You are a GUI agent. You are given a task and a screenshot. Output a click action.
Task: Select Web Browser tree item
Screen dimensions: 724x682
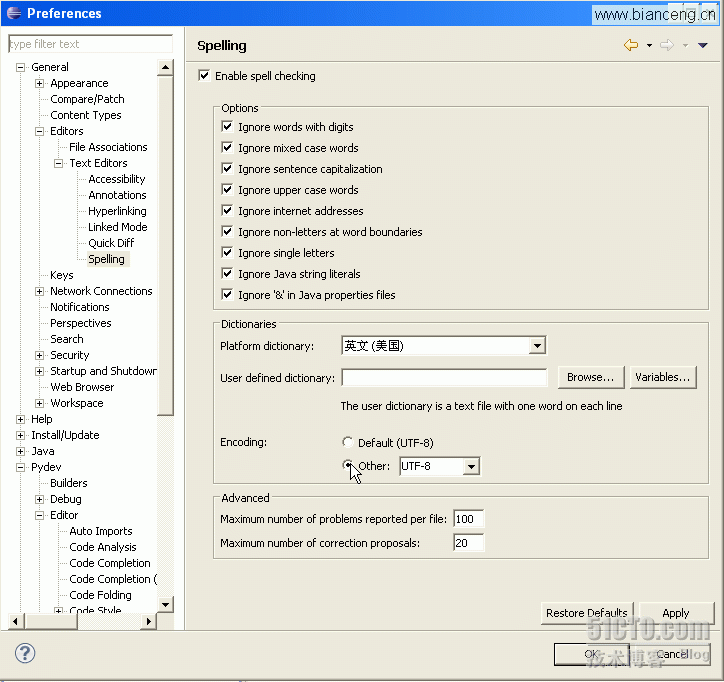pyautogui.click(x=82, y=387)
